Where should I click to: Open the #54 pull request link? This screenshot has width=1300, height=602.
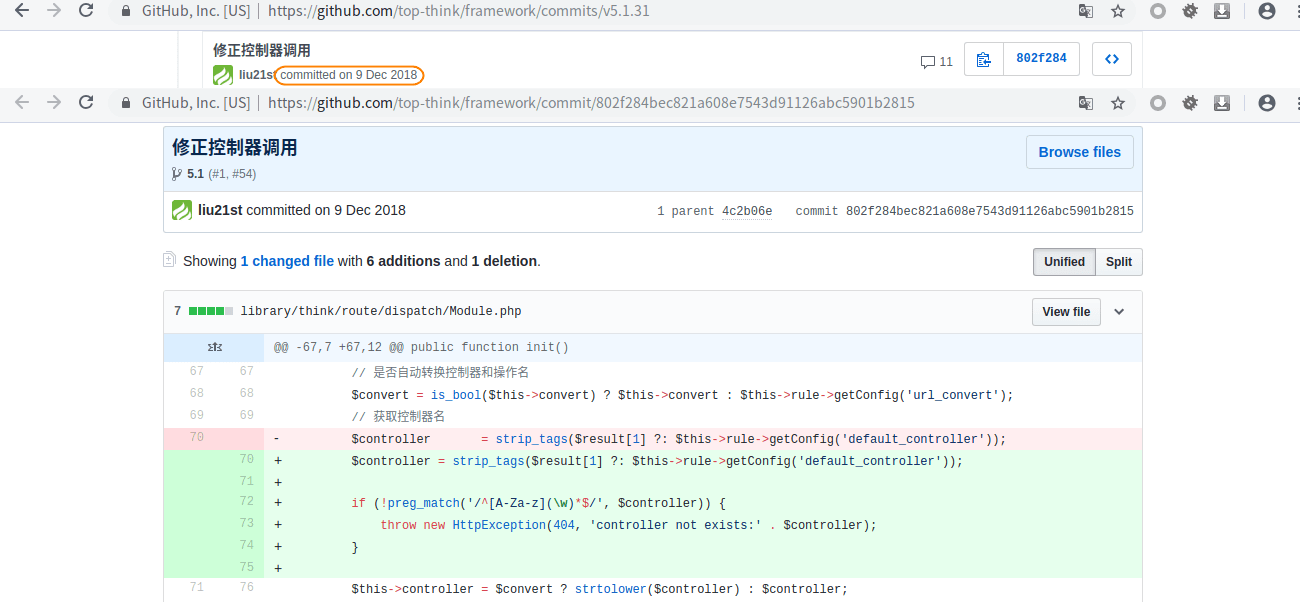coord(241,174)
